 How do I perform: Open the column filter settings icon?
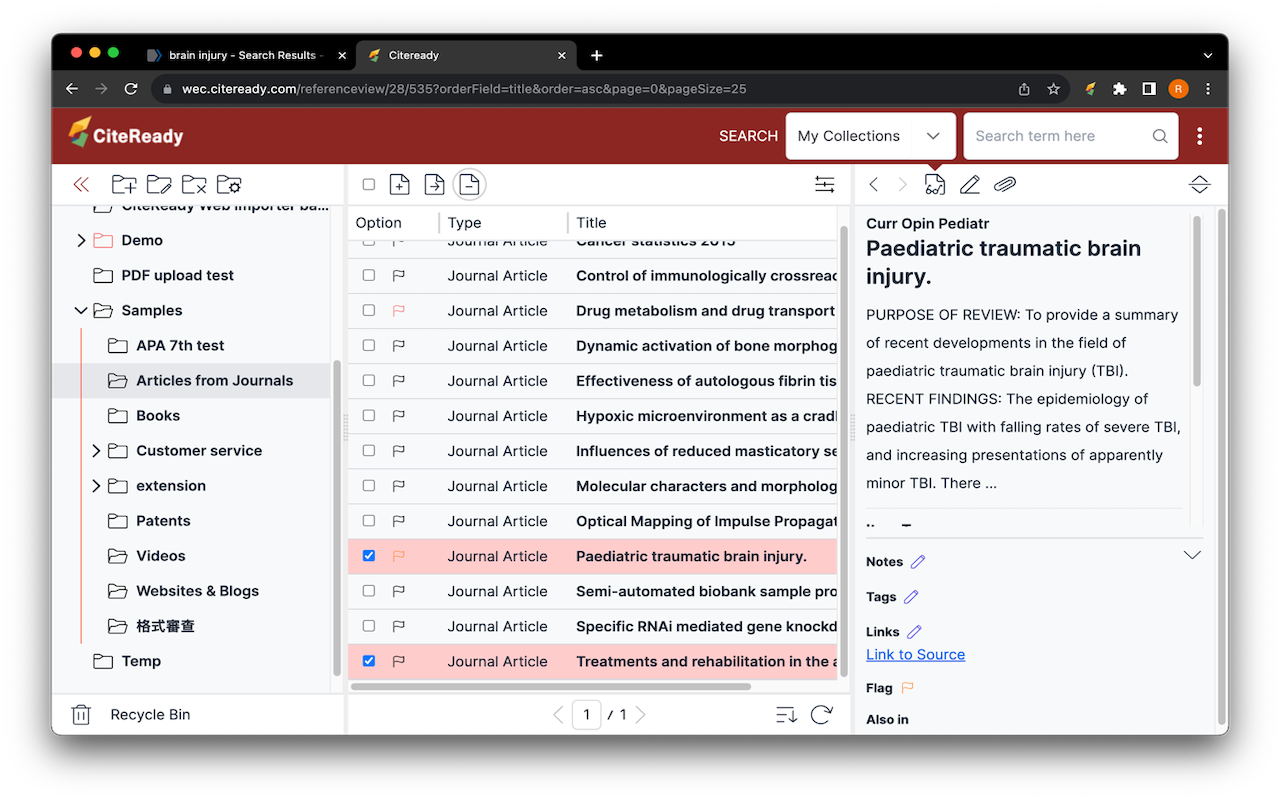pos(824,185)
